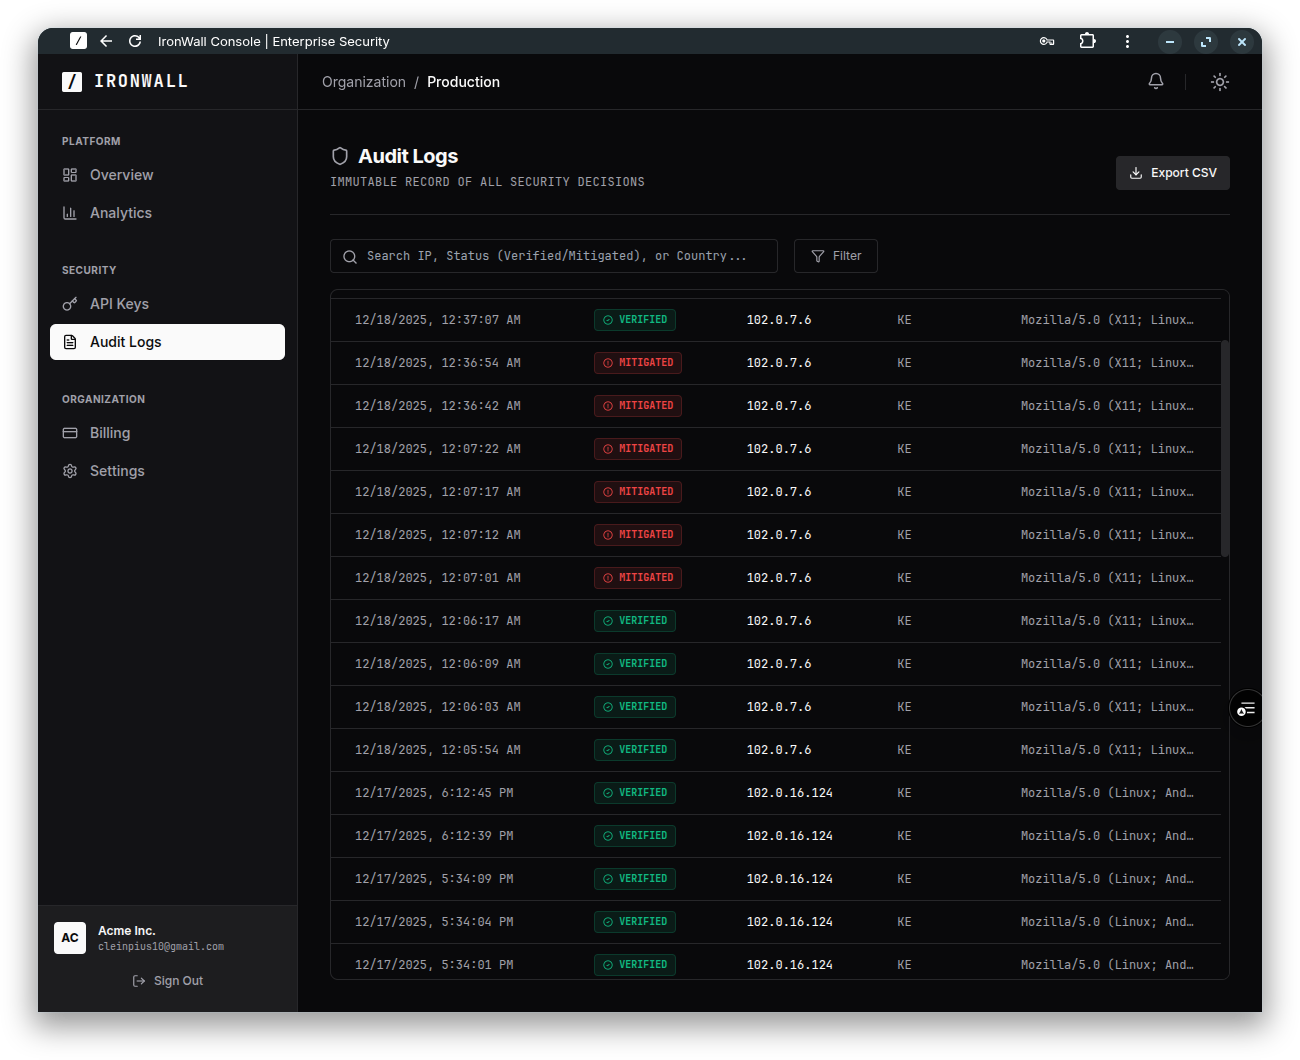Screen dimensions: 1300x1060
Task: Click the Export CSV button
Action: [1172, 172]
